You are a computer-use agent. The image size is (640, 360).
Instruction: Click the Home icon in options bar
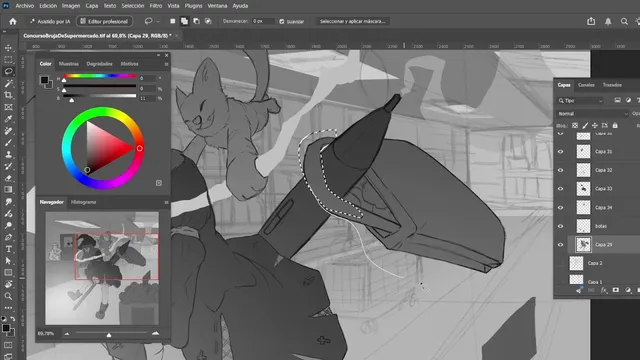click(x=13, y=21)
